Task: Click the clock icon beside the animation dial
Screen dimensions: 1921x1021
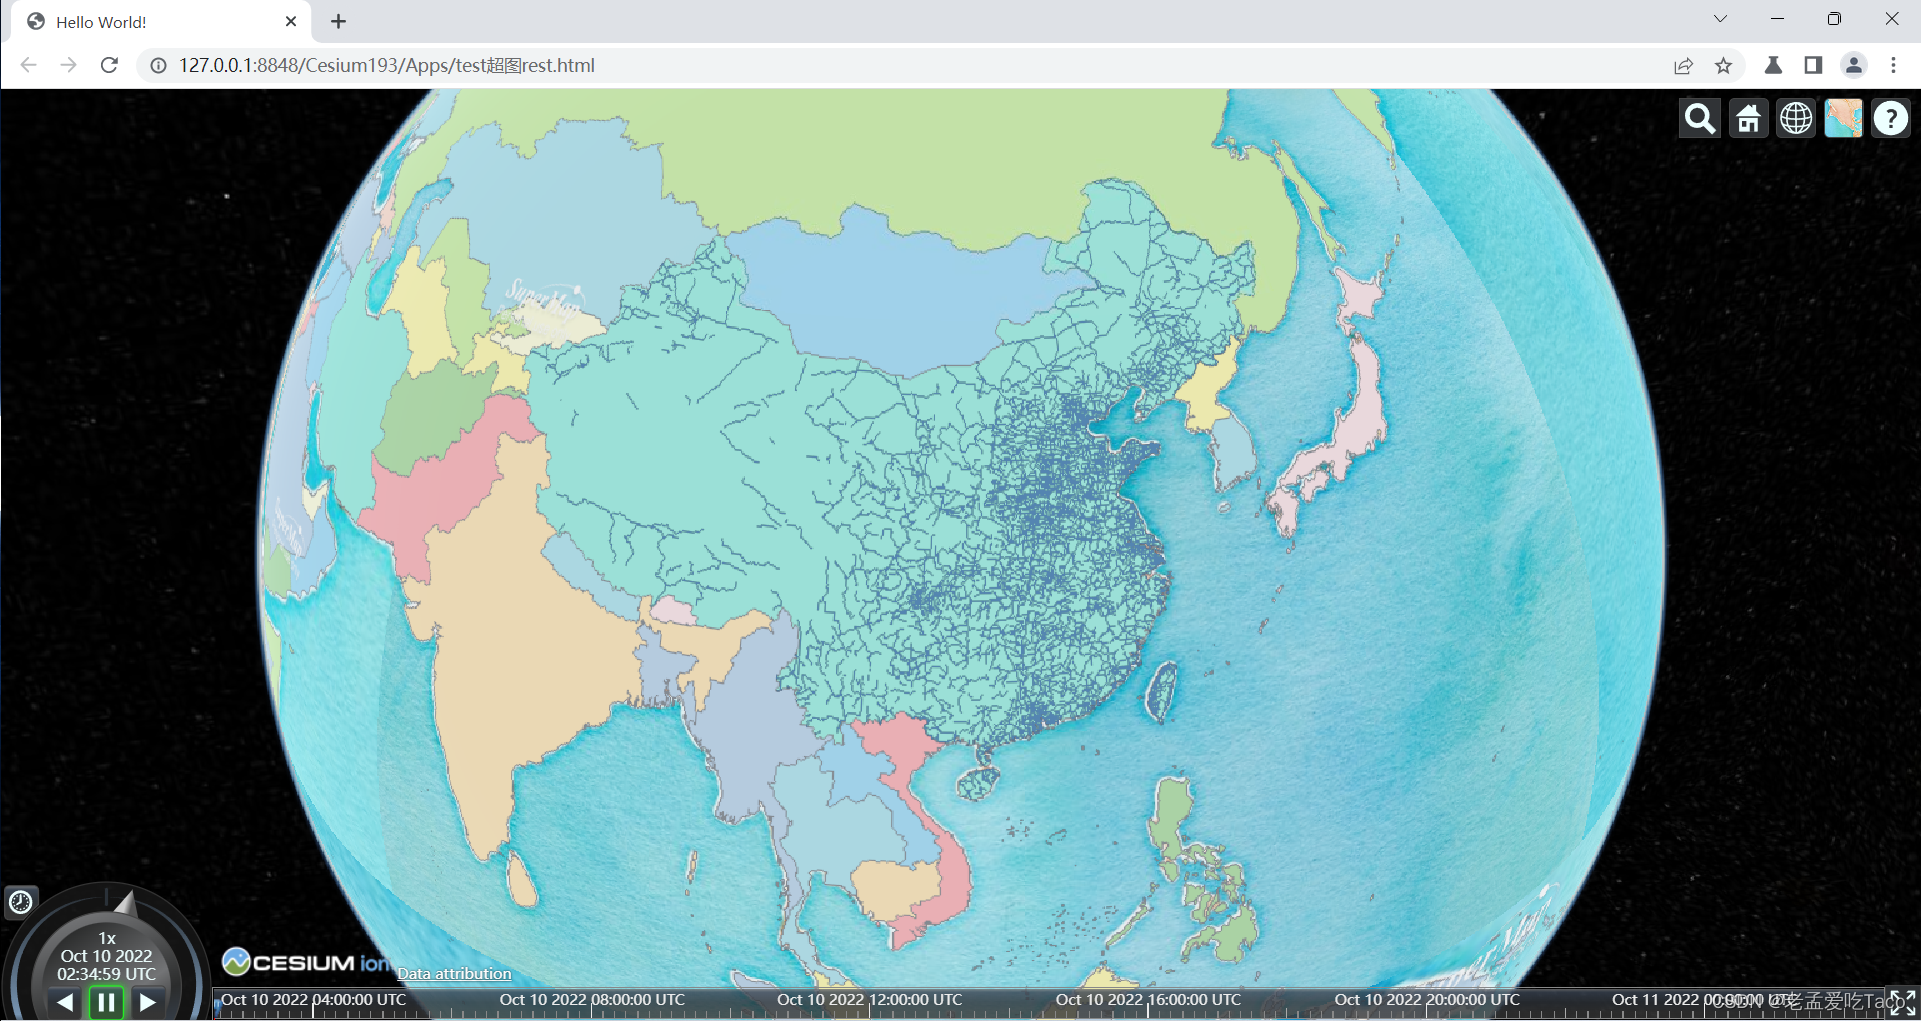Action: [21, 902]
